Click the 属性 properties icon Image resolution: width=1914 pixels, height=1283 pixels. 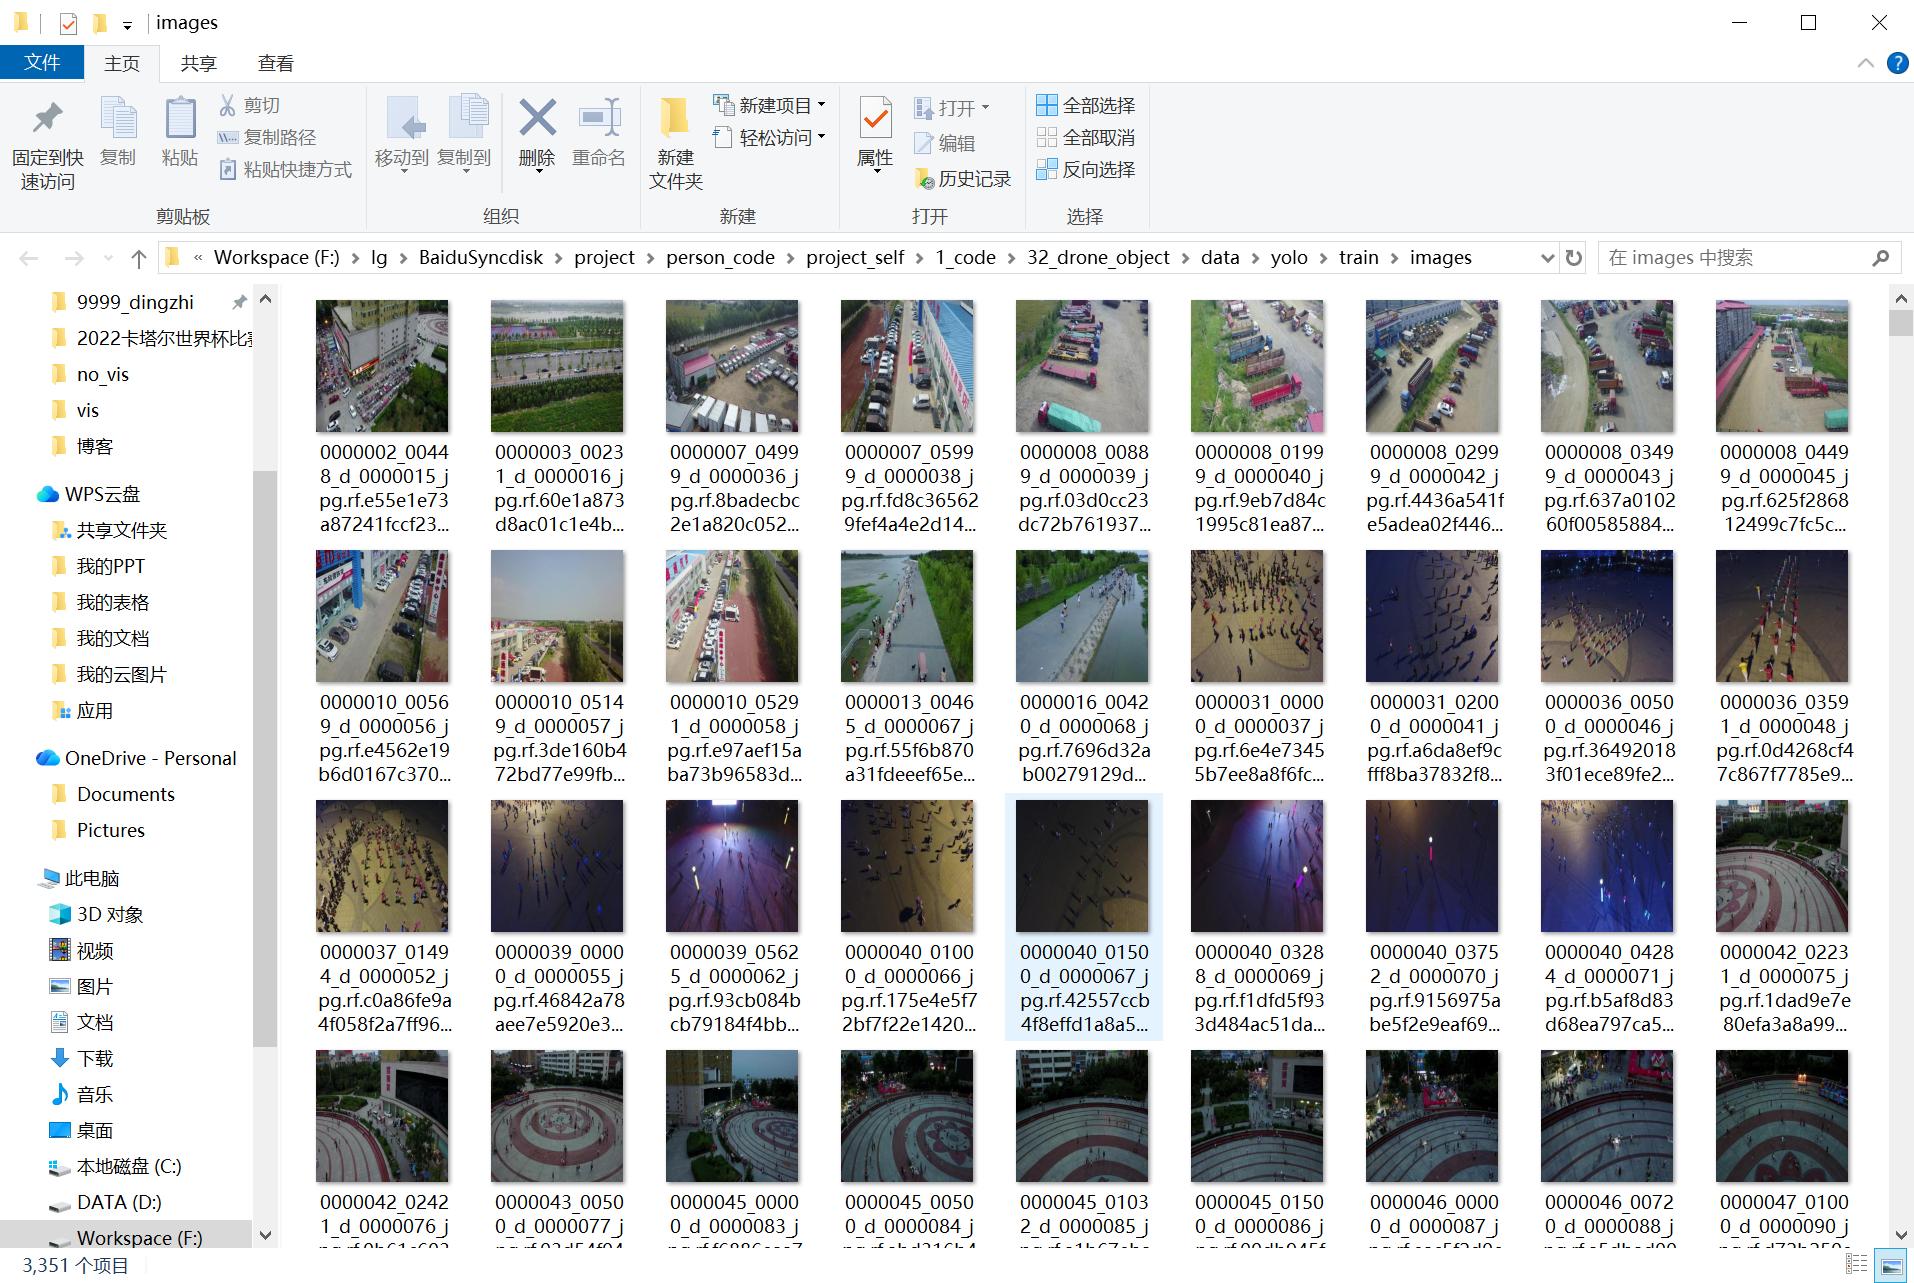point(875,118)
